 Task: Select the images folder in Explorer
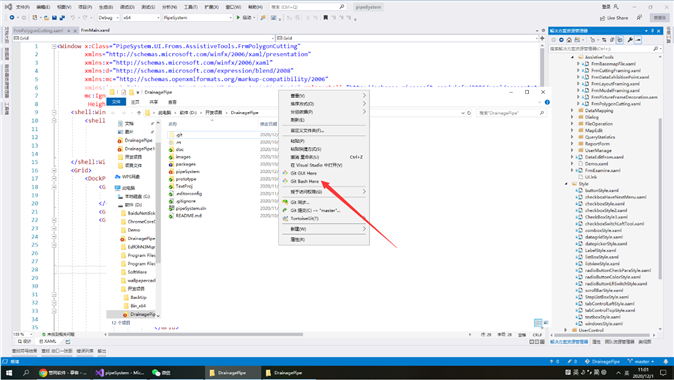coord(183,157)
